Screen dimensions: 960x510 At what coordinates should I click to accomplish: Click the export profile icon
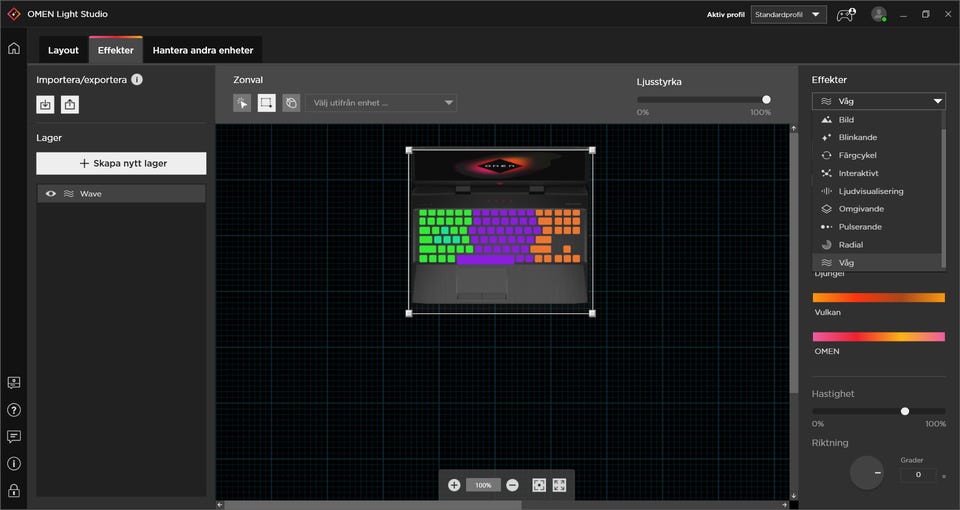pyautogui.click(x=70, y=105)
